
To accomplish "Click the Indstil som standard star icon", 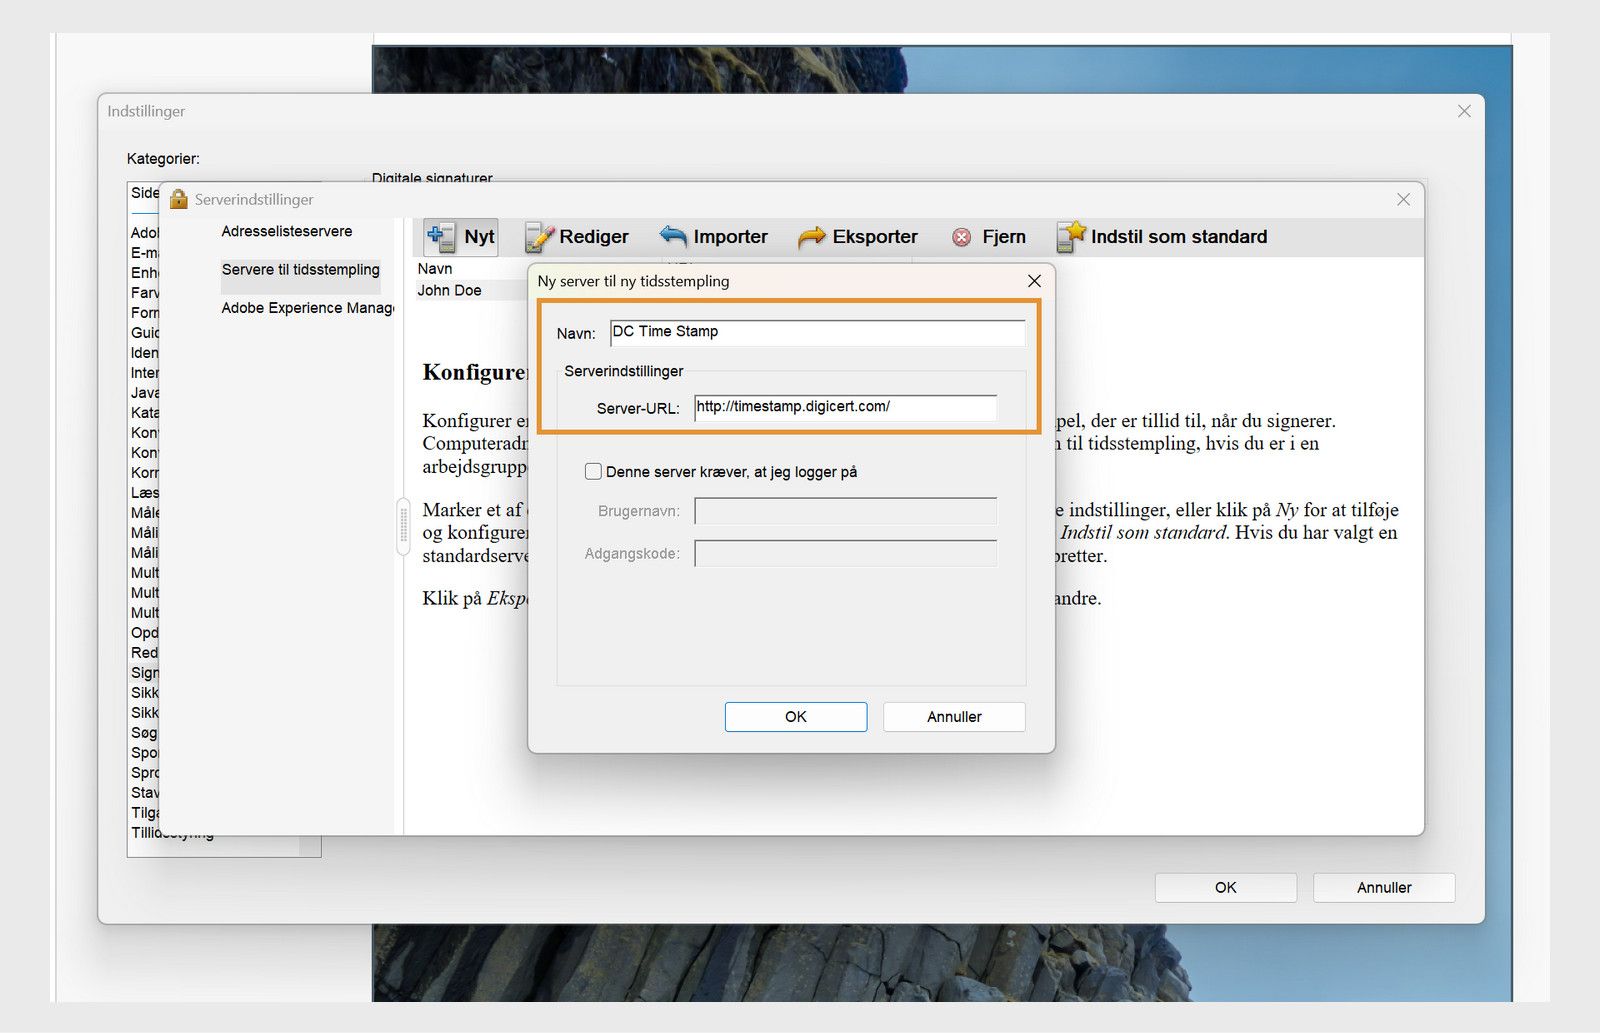I will [1070, 234].
